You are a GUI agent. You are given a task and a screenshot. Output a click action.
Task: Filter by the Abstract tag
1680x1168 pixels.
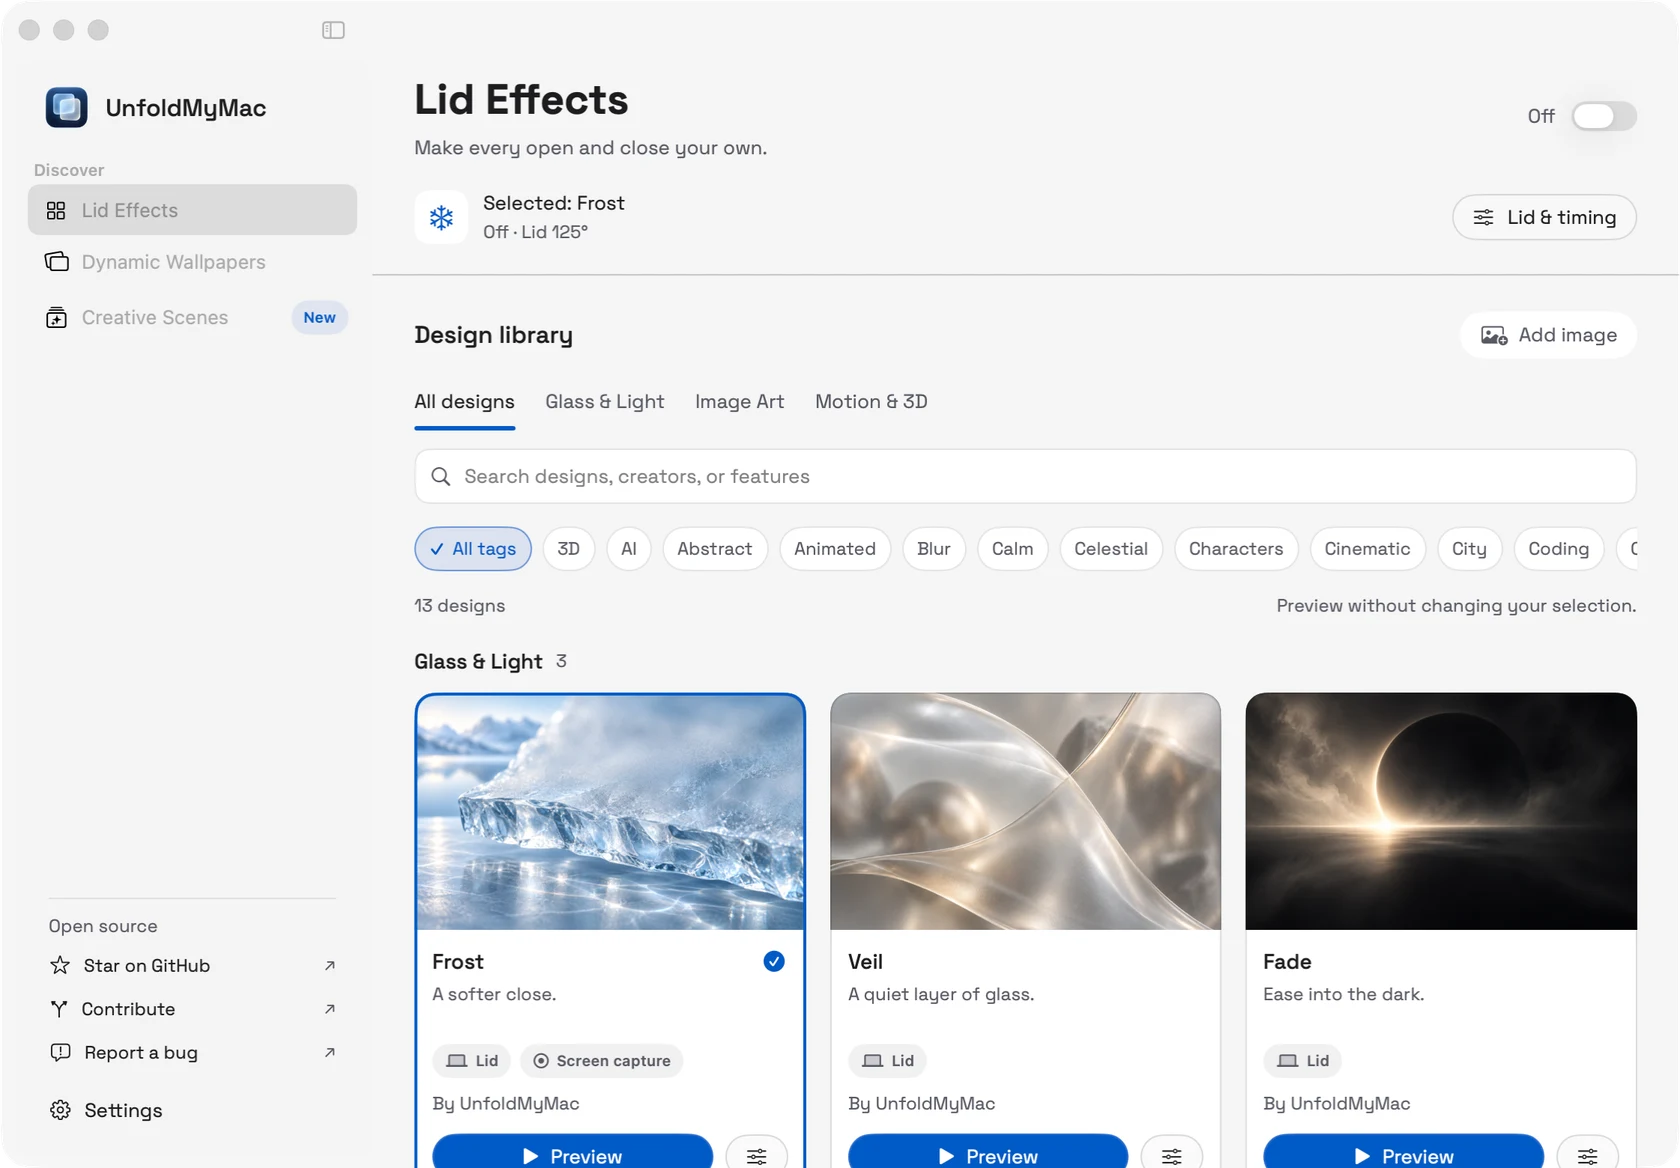[715, 549]
